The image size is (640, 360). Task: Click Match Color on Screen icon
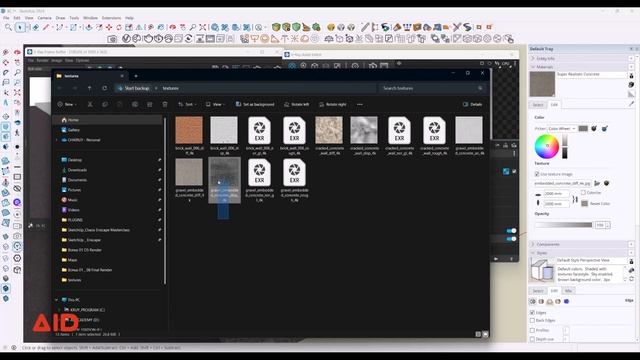[604, 129]
